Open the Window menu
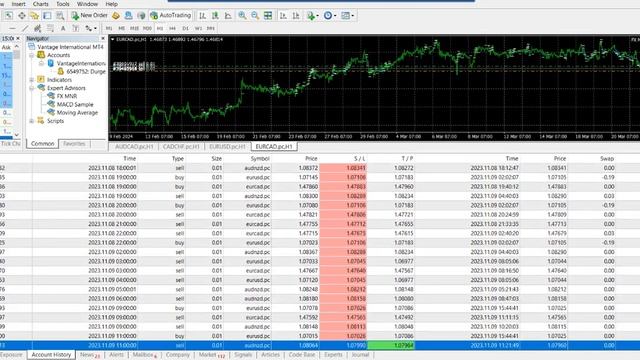Viewport: 640px width, 360px height. [87, 4]
